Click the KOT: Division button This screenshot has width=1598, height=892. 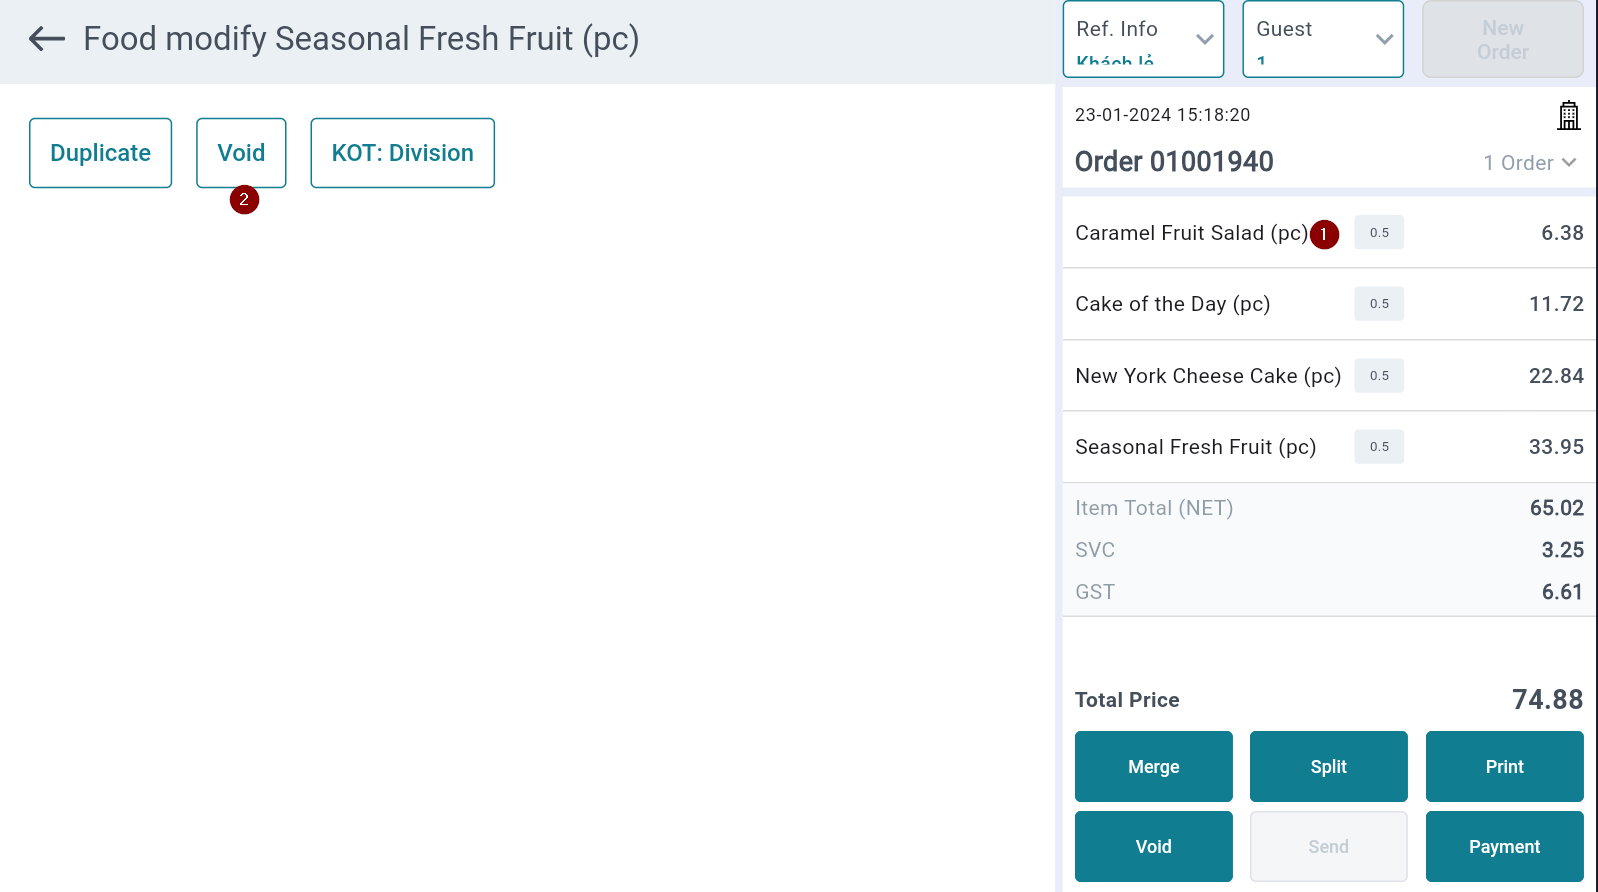402,153
